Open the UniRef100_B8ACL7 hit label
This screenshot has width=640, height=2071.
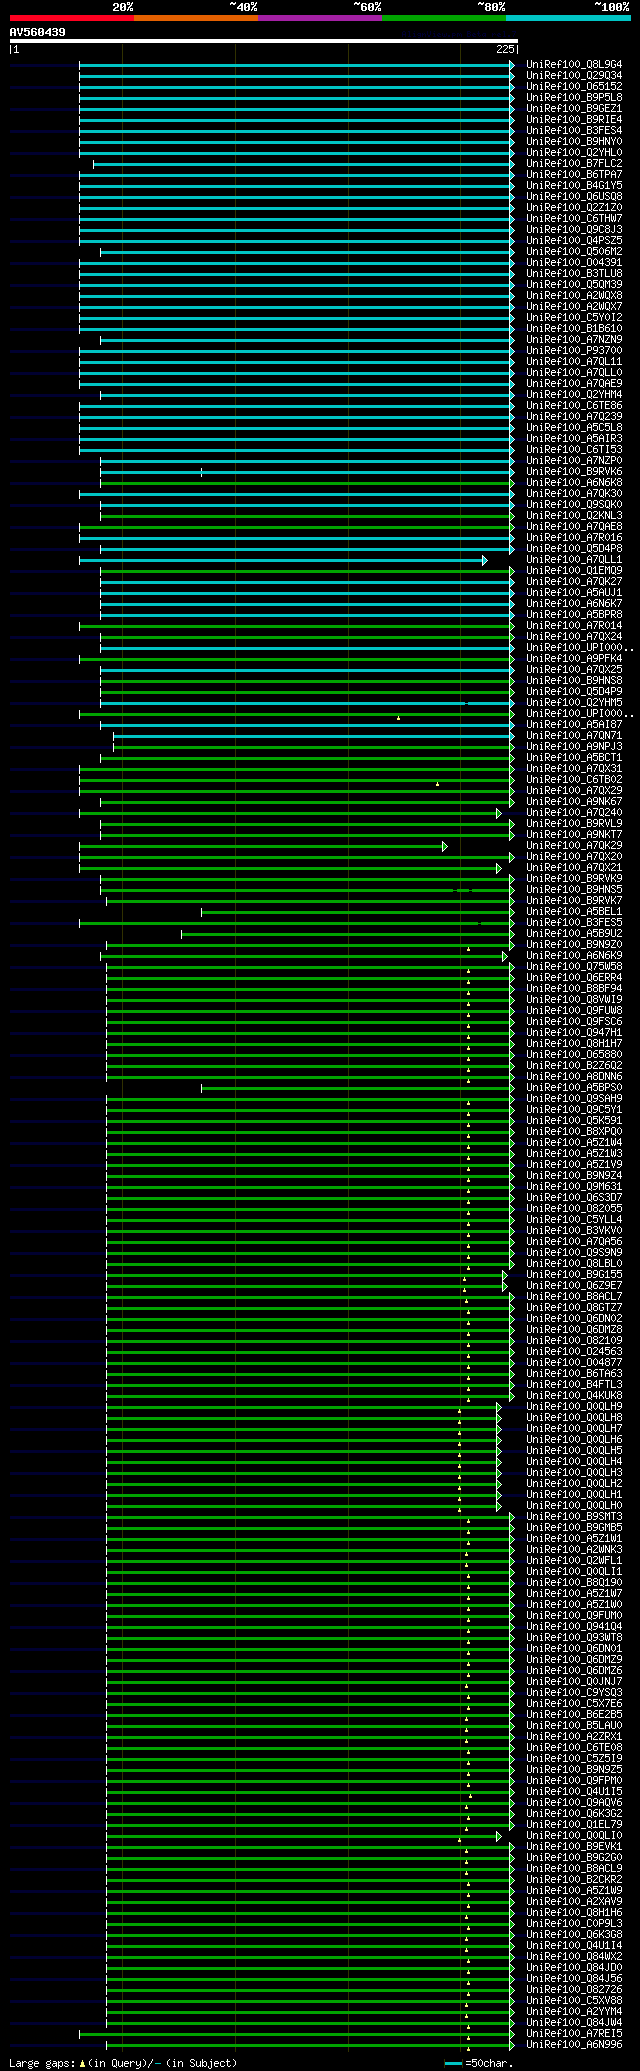tap(574, 1297)
